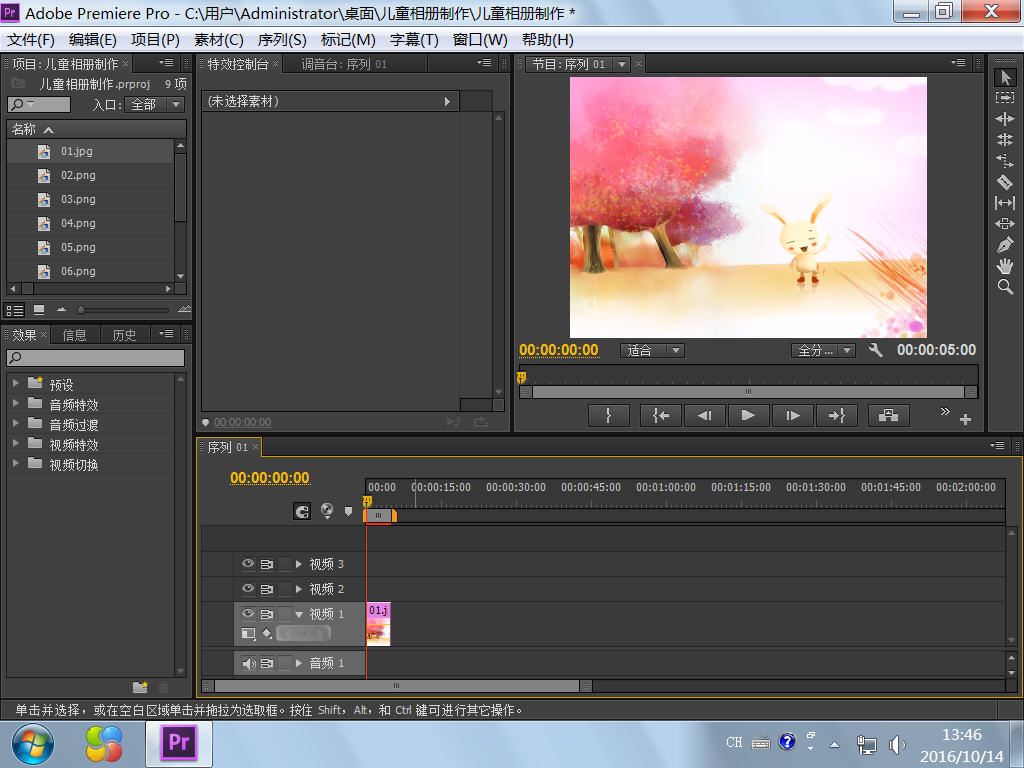Select the Track Select tool
Image resolution: width=1024 pixels, height=768 pixels.
coord(1005,97)
